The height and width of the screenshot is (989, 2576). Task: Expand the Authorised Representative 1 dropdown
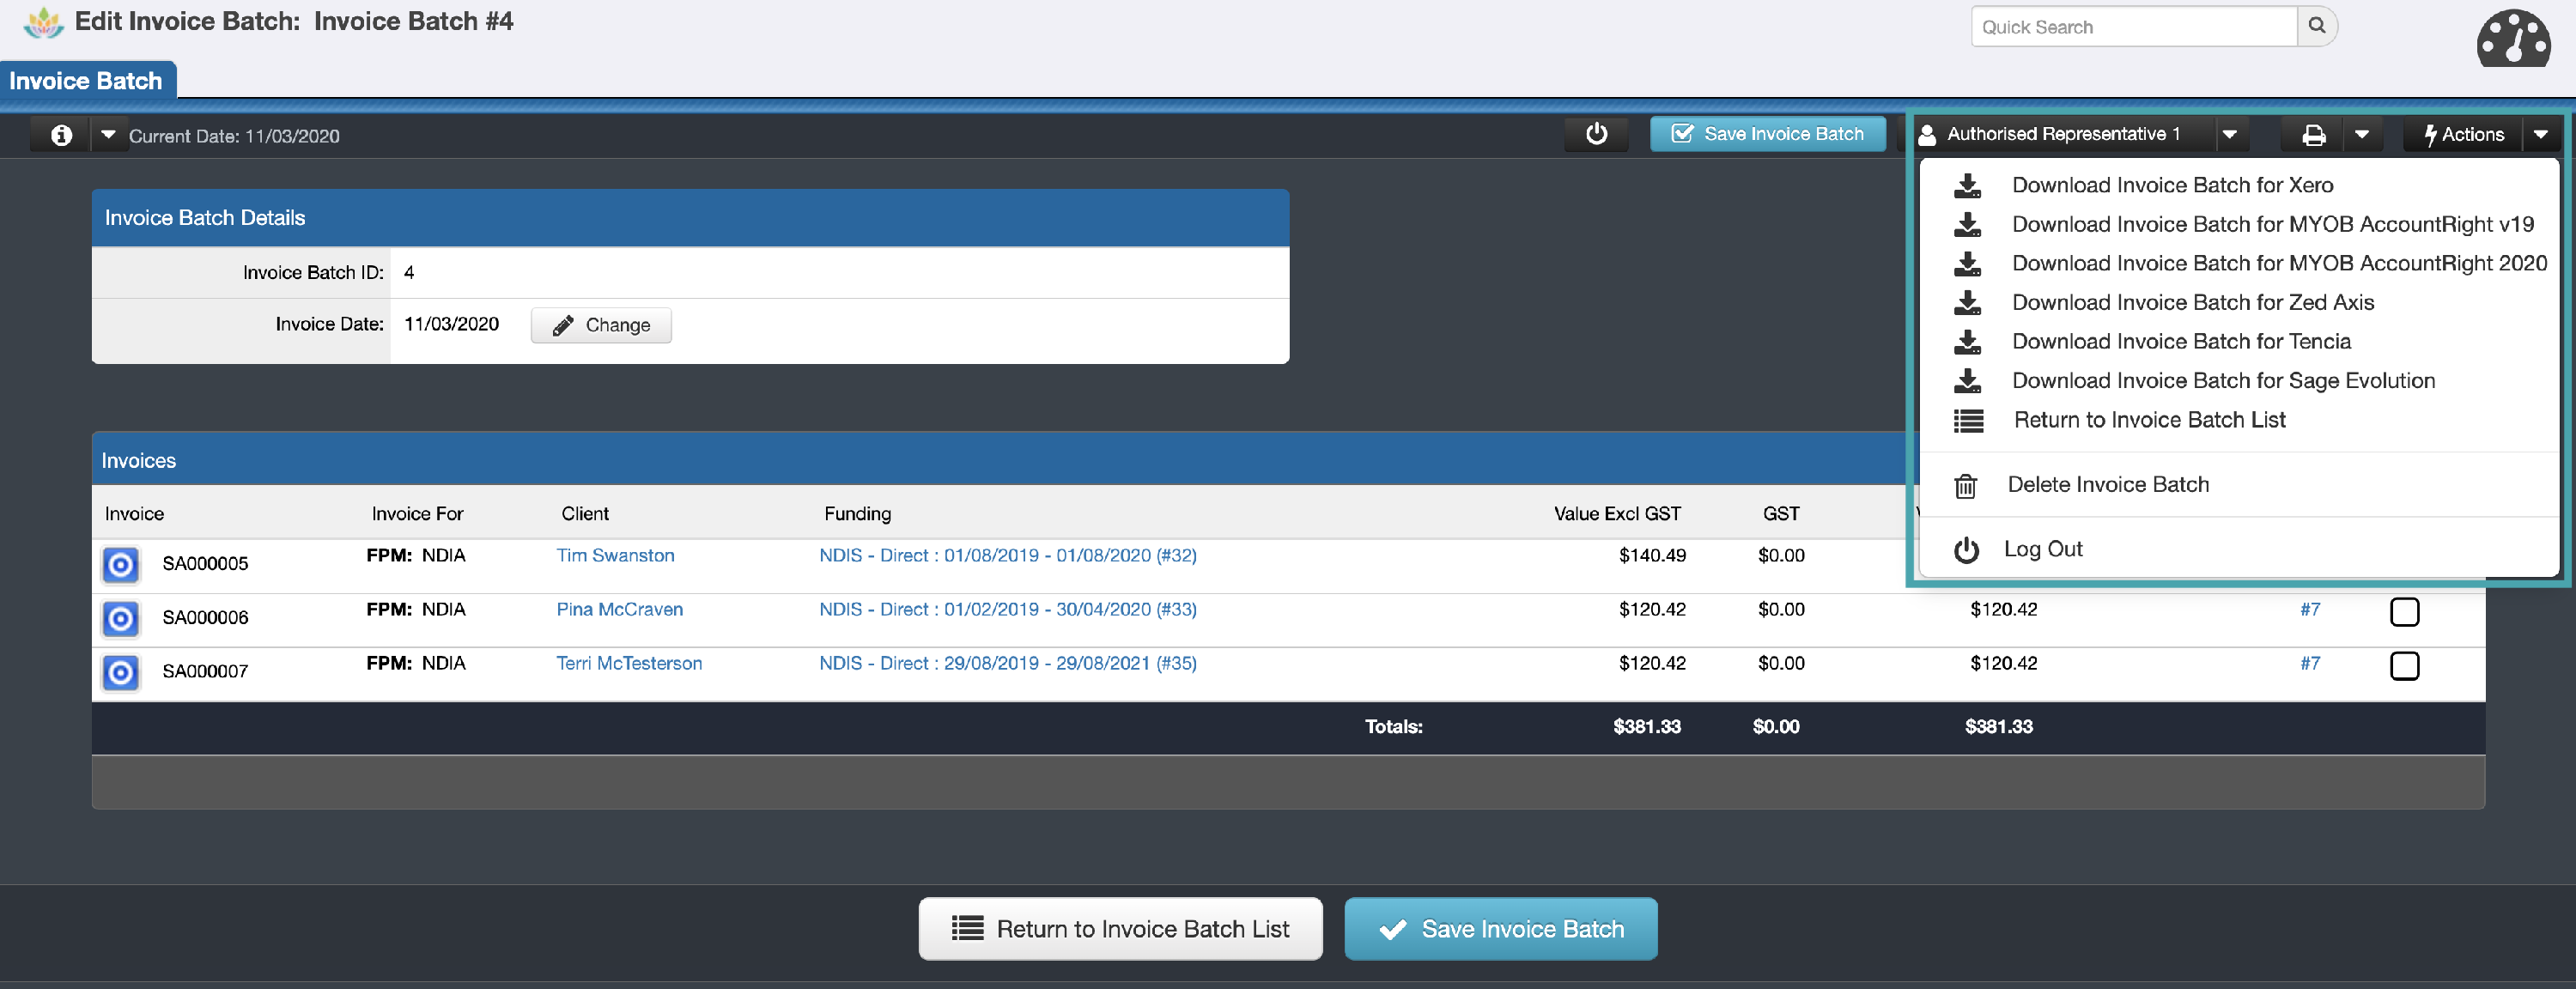click(2229, 134)
